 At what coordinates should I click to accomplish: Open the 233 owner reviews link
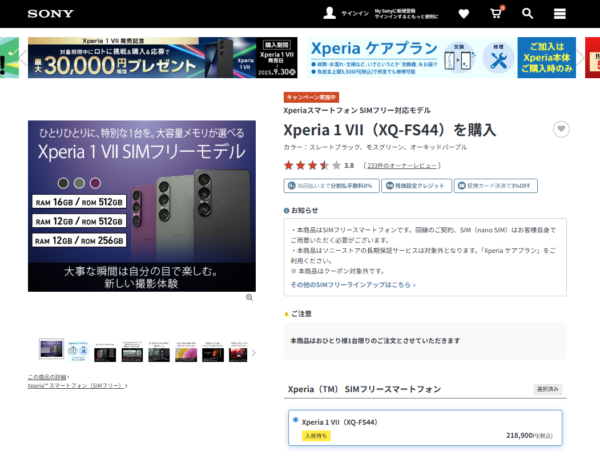[x=402, y=166]
